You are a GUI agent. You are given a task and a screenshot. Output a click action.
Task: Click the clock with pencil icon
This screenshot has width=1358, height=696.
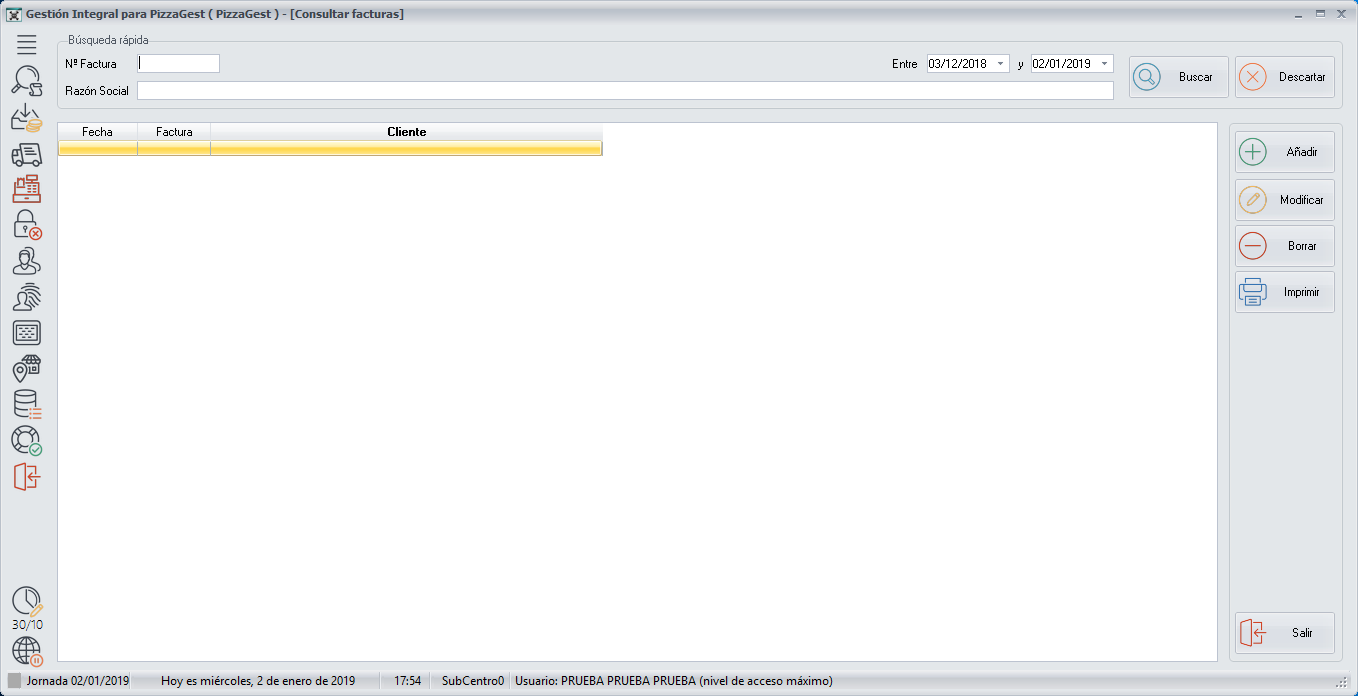tap(27, 601)
